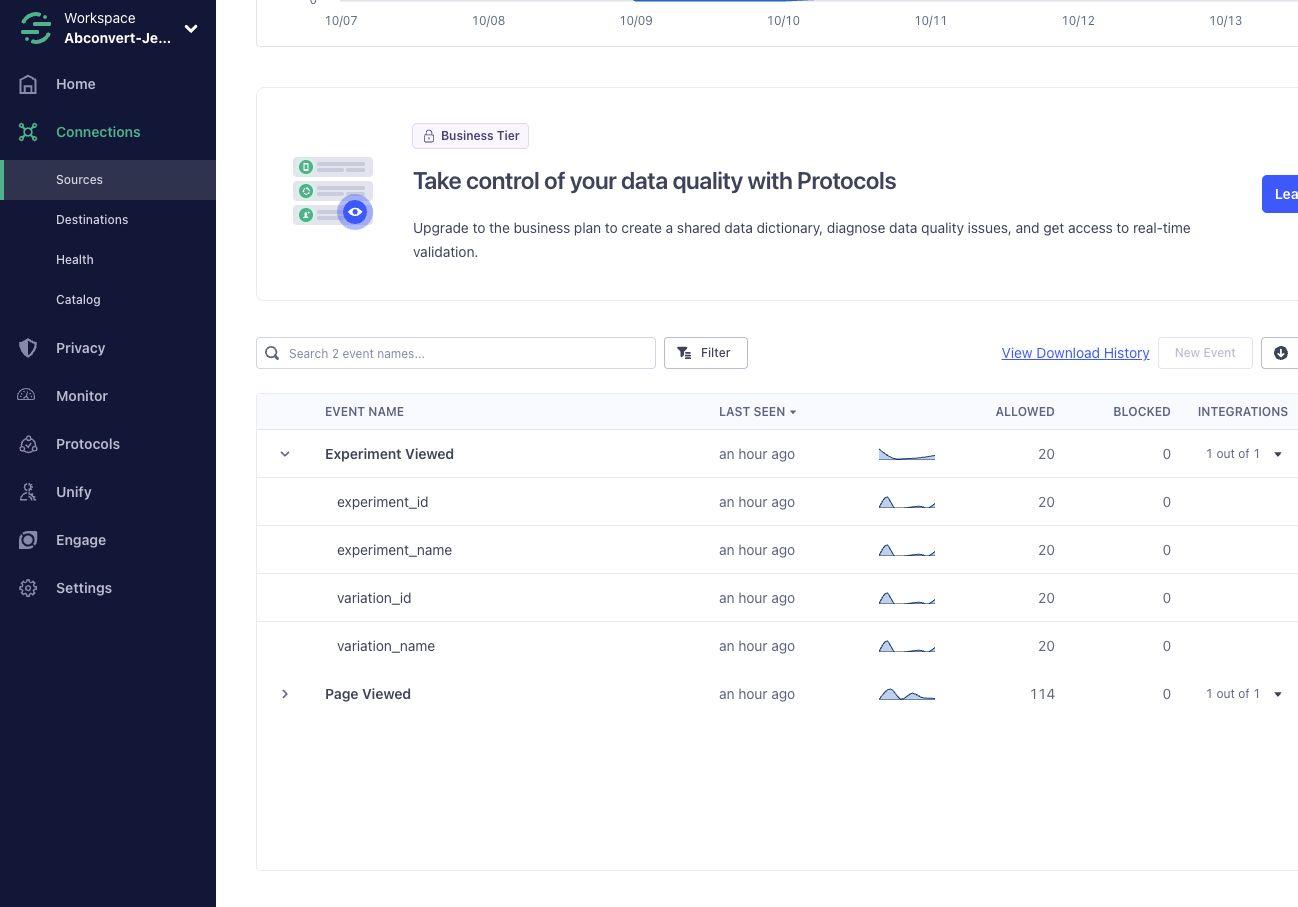Screen dimensions: 1298x907
Task: Open Catalog in the sidebar
Action: coord(108,300)
